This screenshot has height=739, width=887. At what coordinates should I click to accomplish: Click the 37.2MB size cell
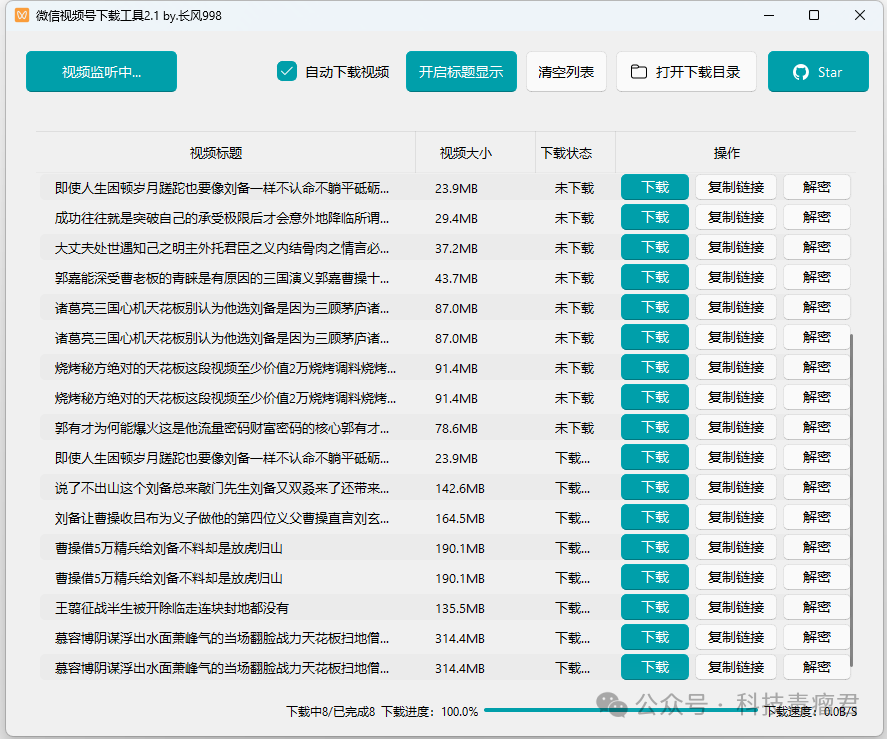456,248
